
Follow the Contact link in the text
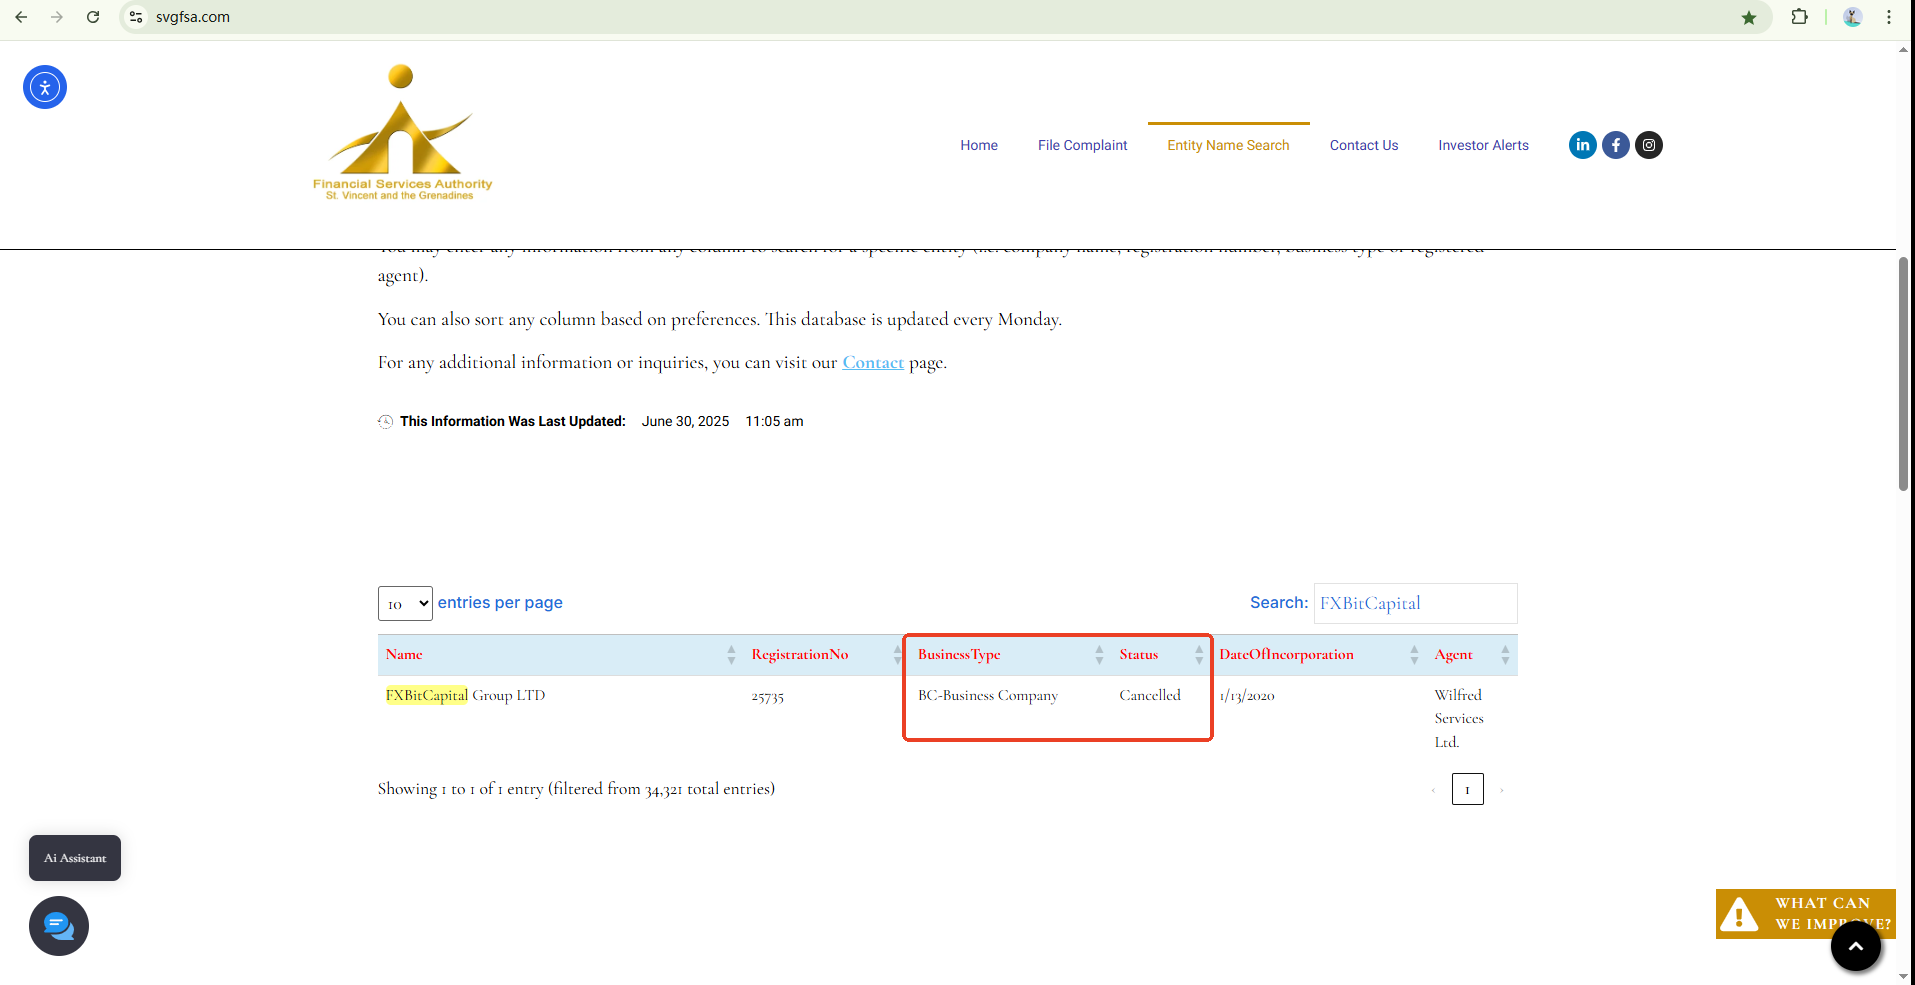tap(872, 363)
